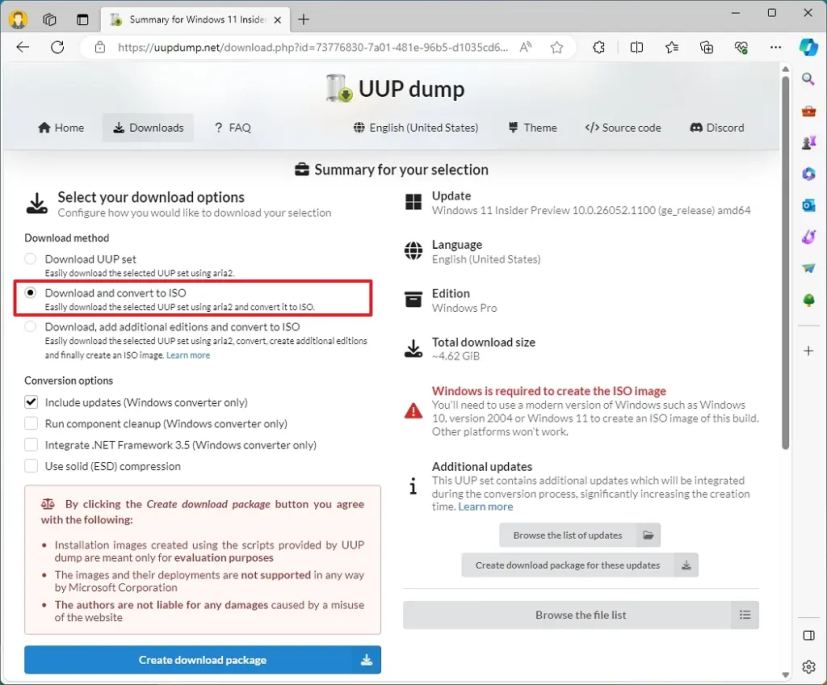The width and height of the screenshot is (827, 685).
Task: Click the address bar URL field
Action: pos(313,47)
